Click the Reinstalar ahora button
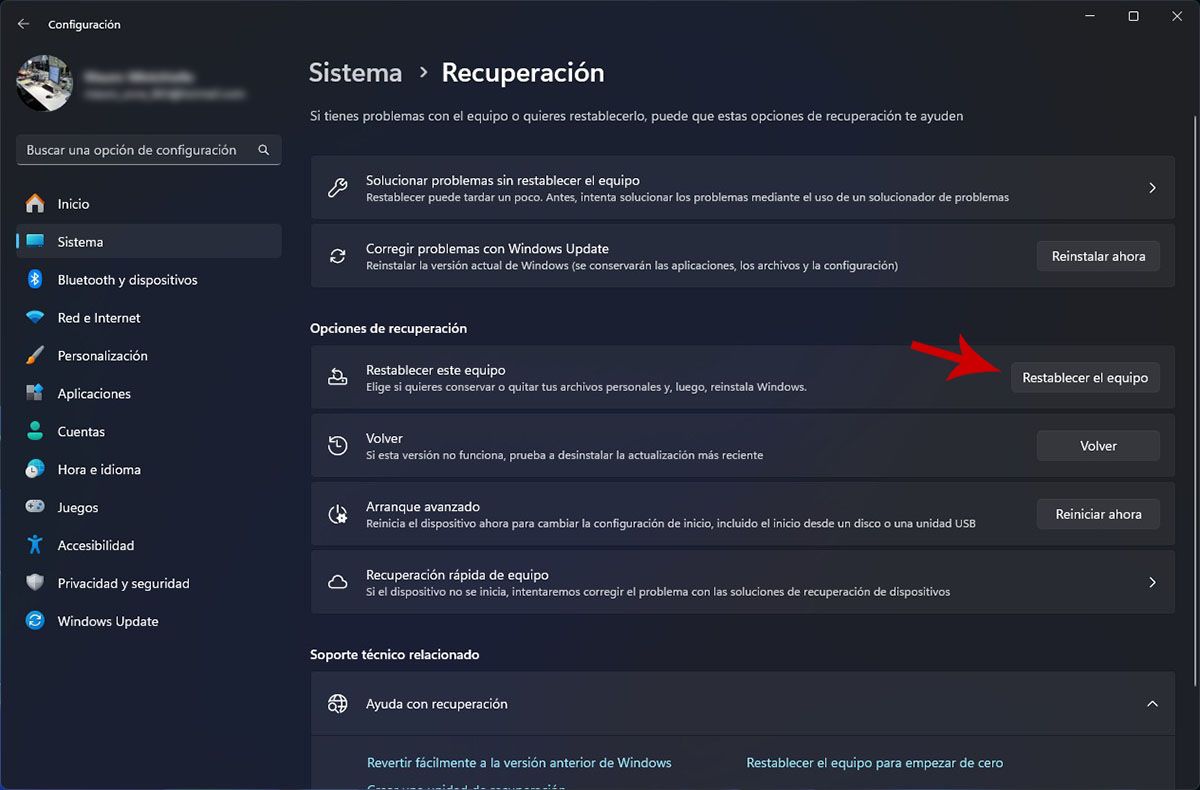 pyautogui.click(x=1098, y=256)
